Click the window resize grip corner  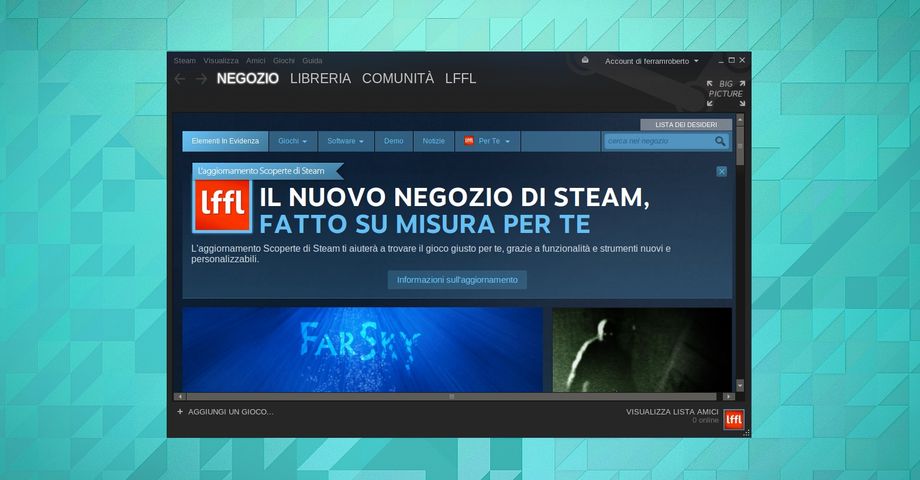[x=746, y=433]
